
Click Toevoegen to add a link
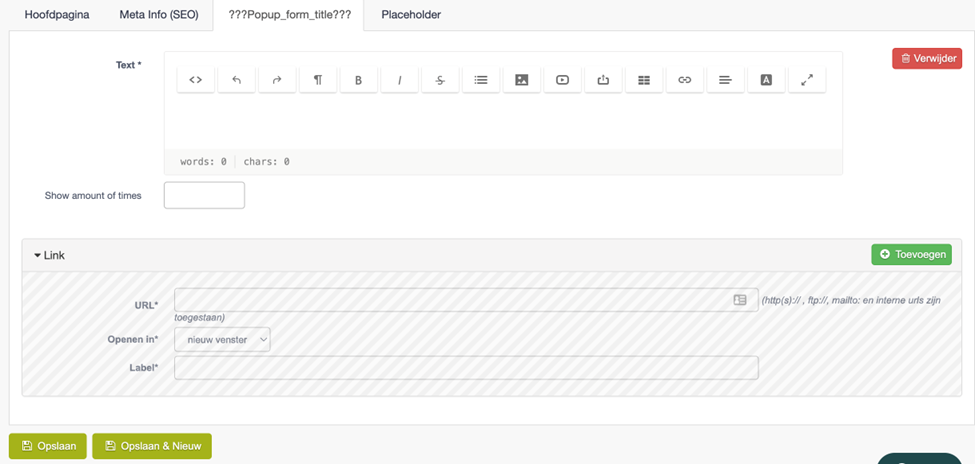click(x=911, y=254)
